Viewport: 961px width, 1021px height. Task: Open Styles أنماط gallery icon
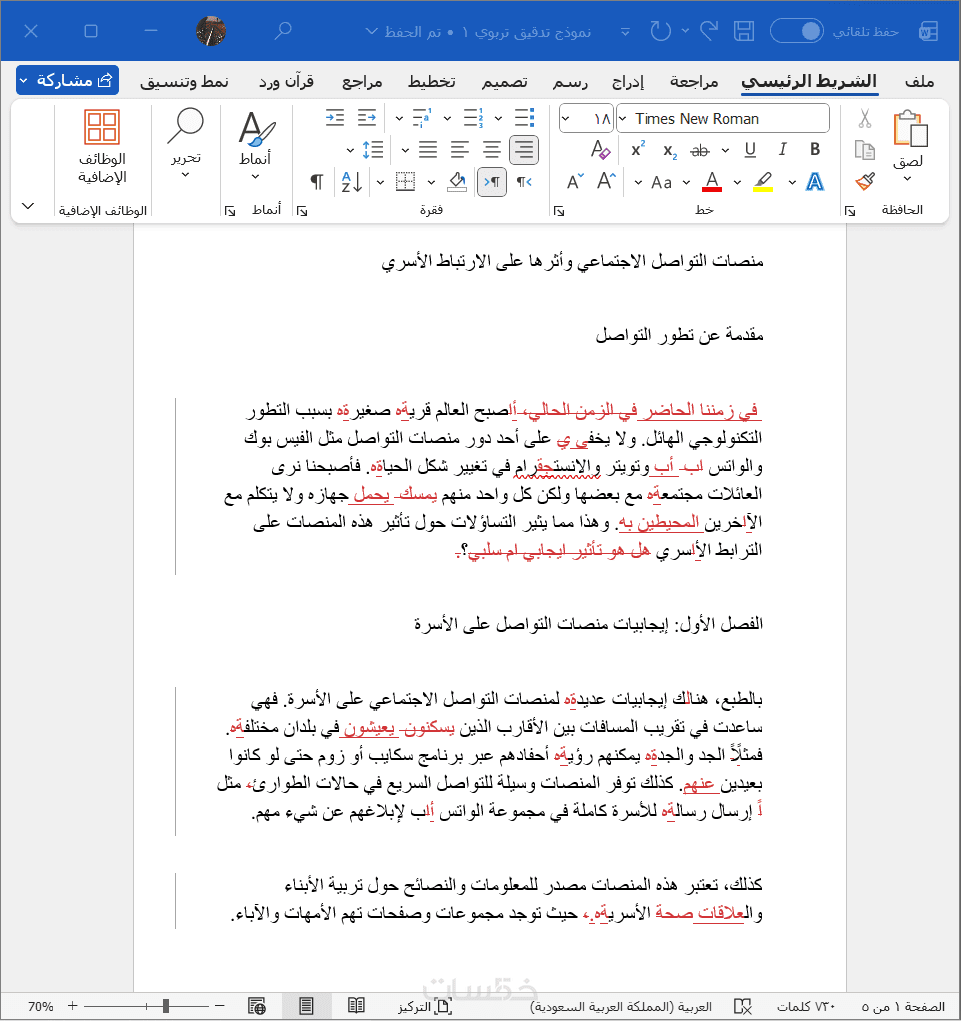click(x=255, y=128)
